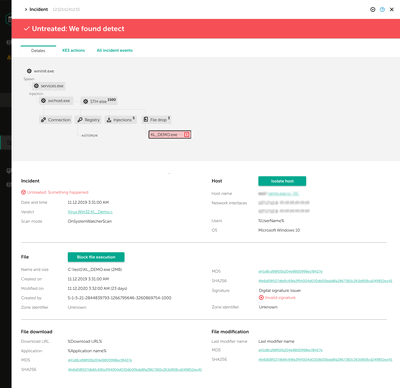Select the svchost.exe process node
This screenshot has height=388, width=400.
tap(56, 101)
